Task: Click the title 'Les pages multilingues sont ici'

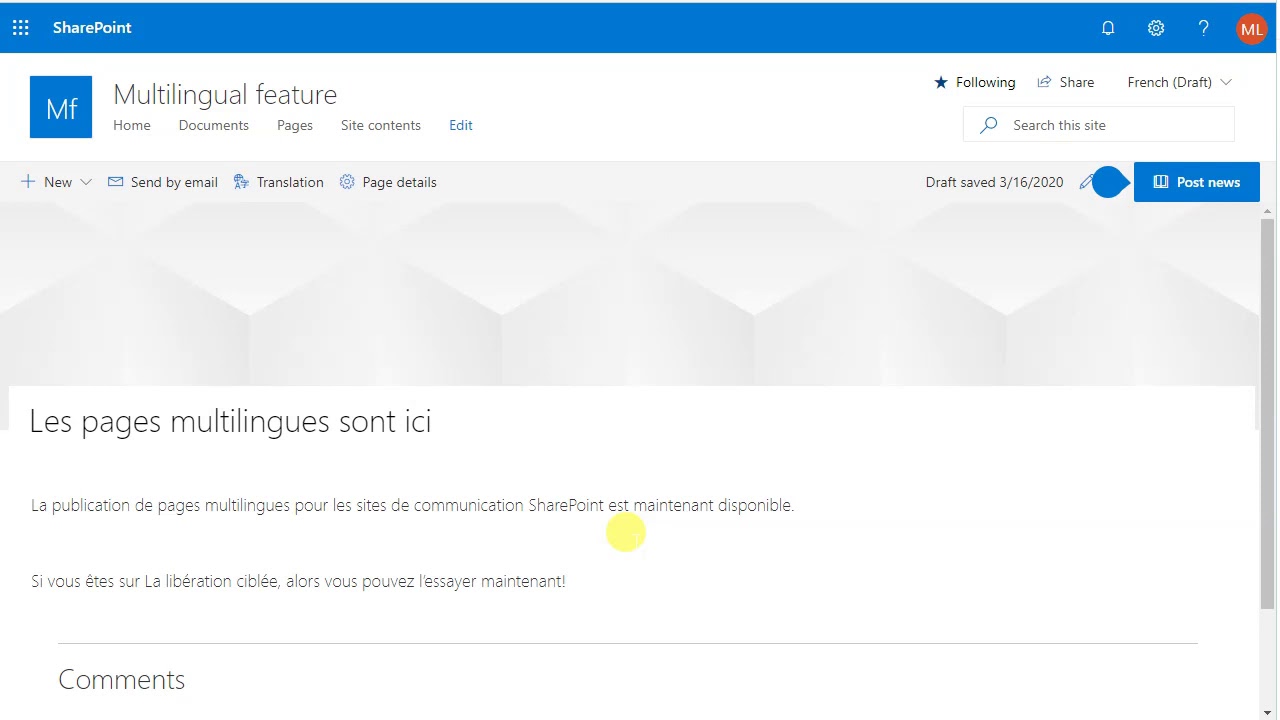Action: (x=230, y=421)
